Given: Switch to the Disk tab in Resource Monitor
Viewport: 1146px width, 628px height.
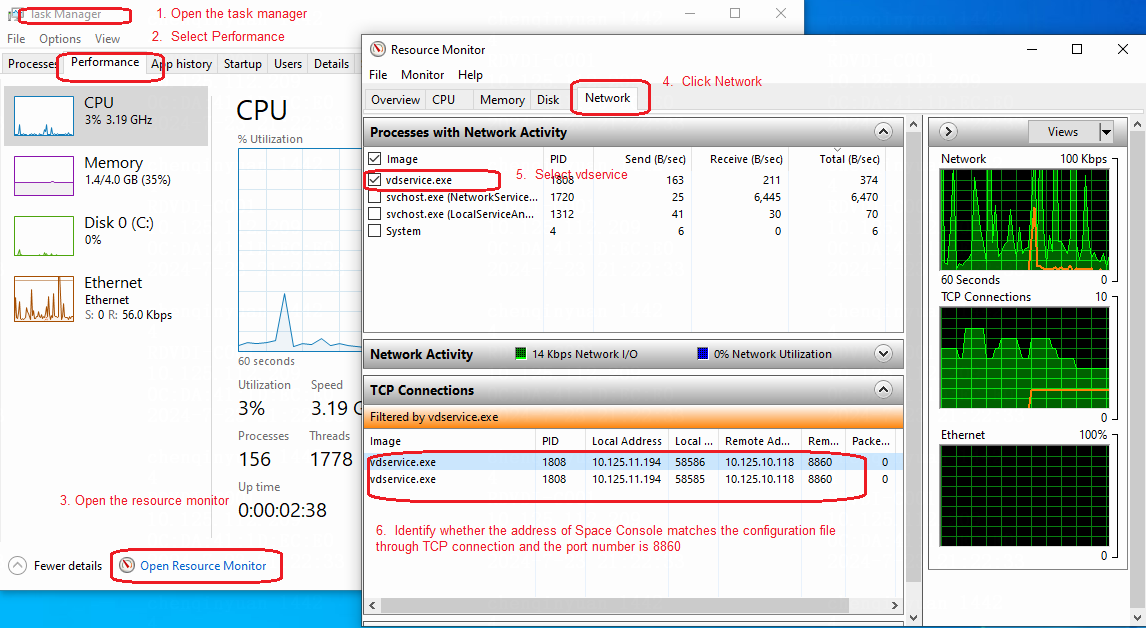Looking at the screenshot, I should coord(548,100).
